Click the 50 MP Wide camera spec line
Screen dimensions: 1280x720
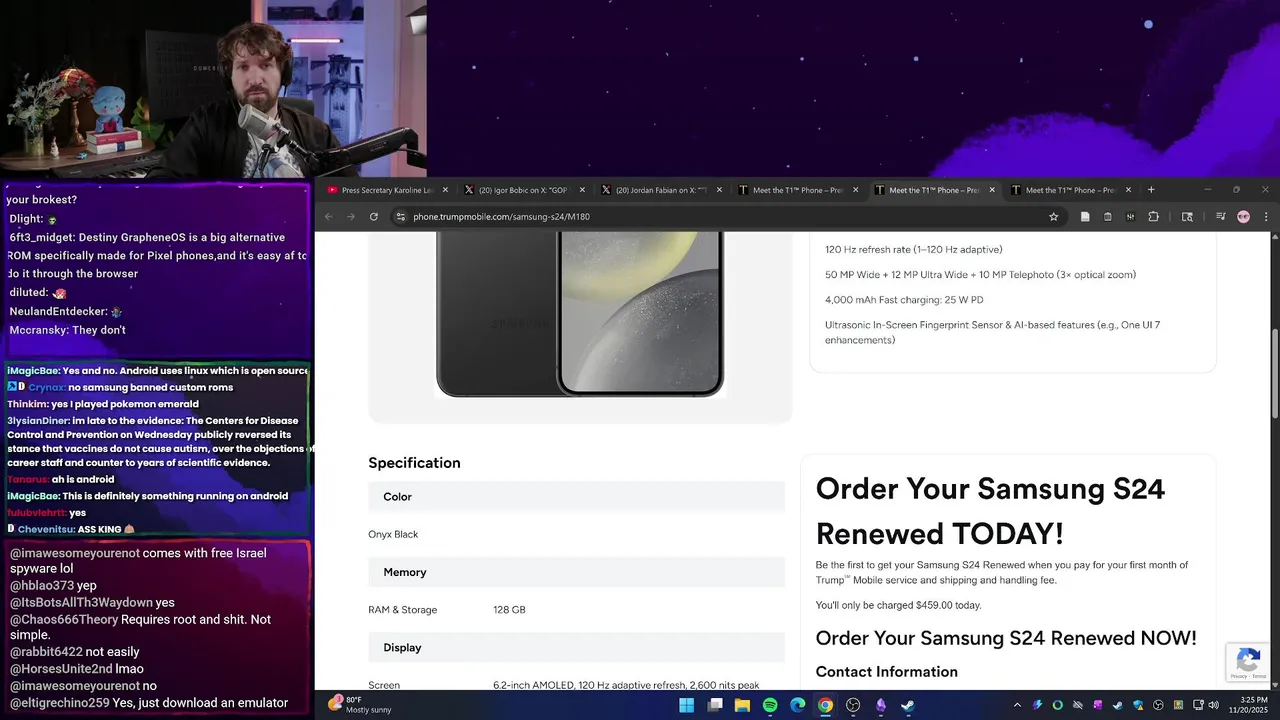(x=980, y=275)
